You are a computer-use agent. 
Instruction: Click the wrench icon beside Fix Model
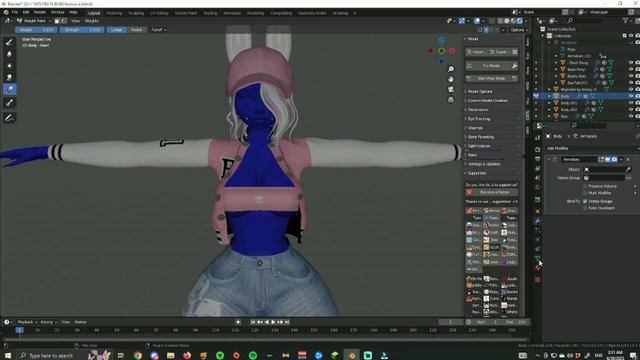point(515,66)
